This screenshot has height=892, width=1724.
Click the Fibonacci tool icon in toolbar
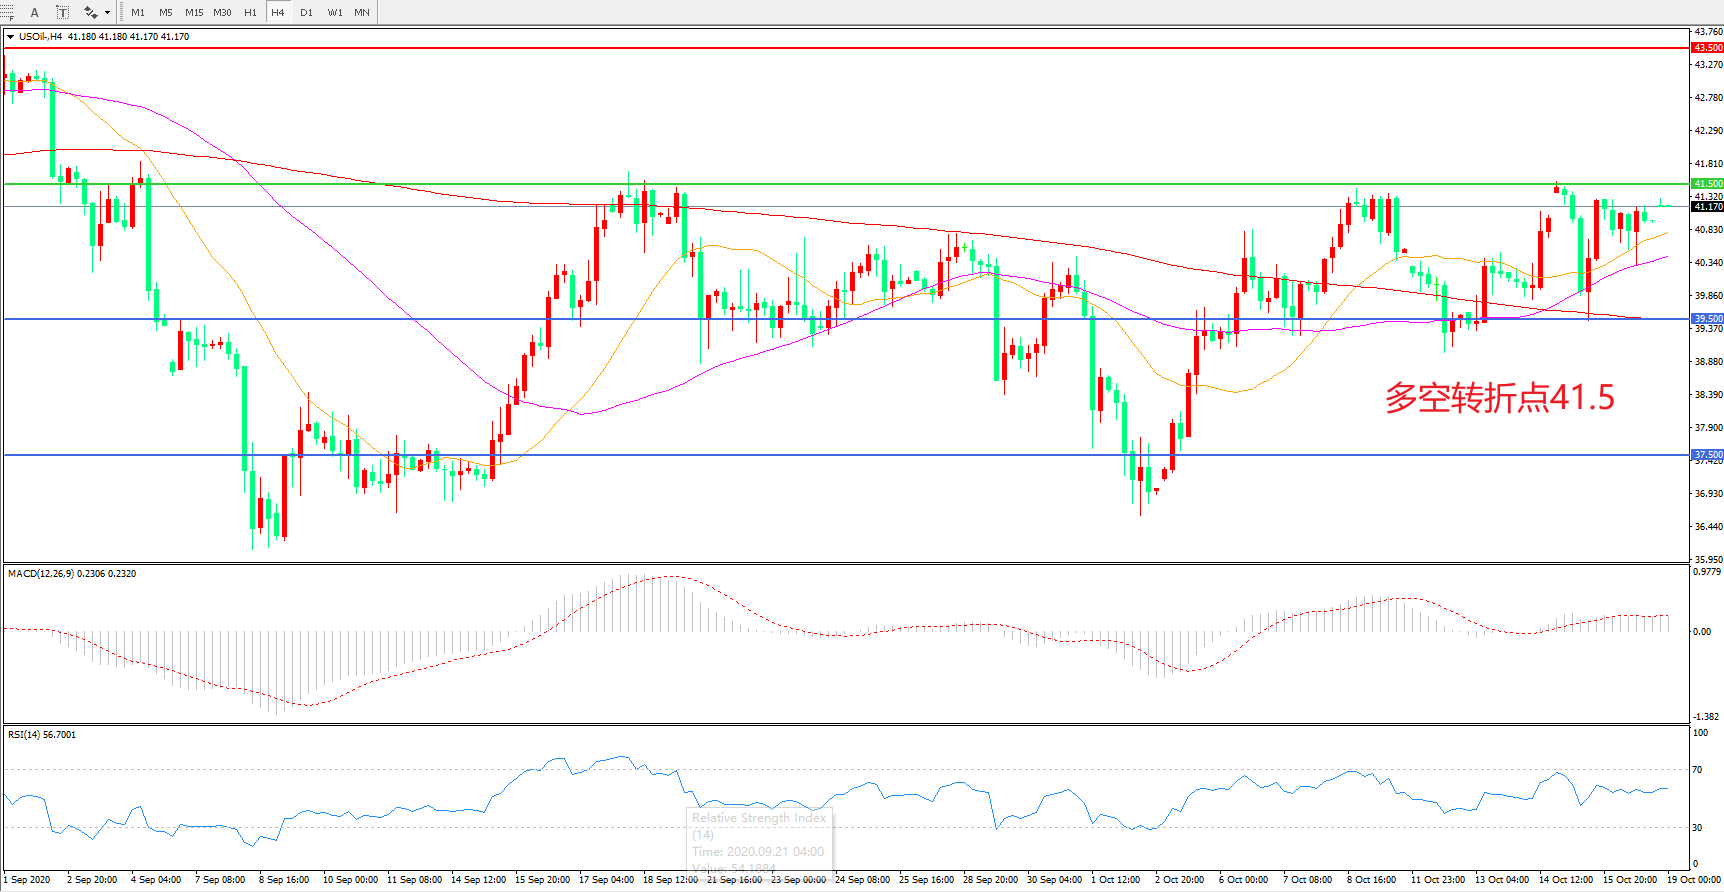pos(6,13)
